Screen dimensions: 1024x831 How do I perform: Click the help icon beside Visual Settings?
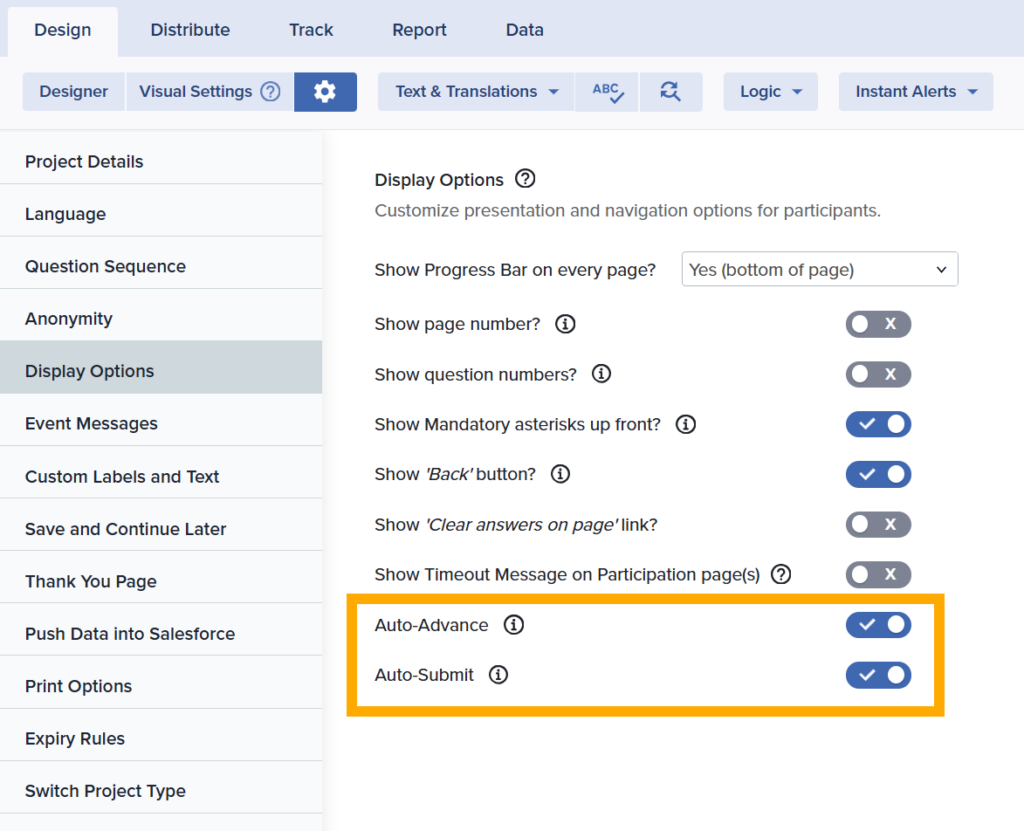tap(270, 91)
